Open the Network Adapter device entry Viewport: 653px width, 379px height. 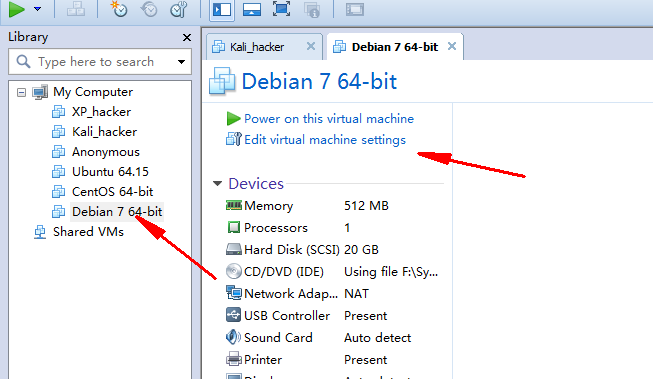pos(291,294)
